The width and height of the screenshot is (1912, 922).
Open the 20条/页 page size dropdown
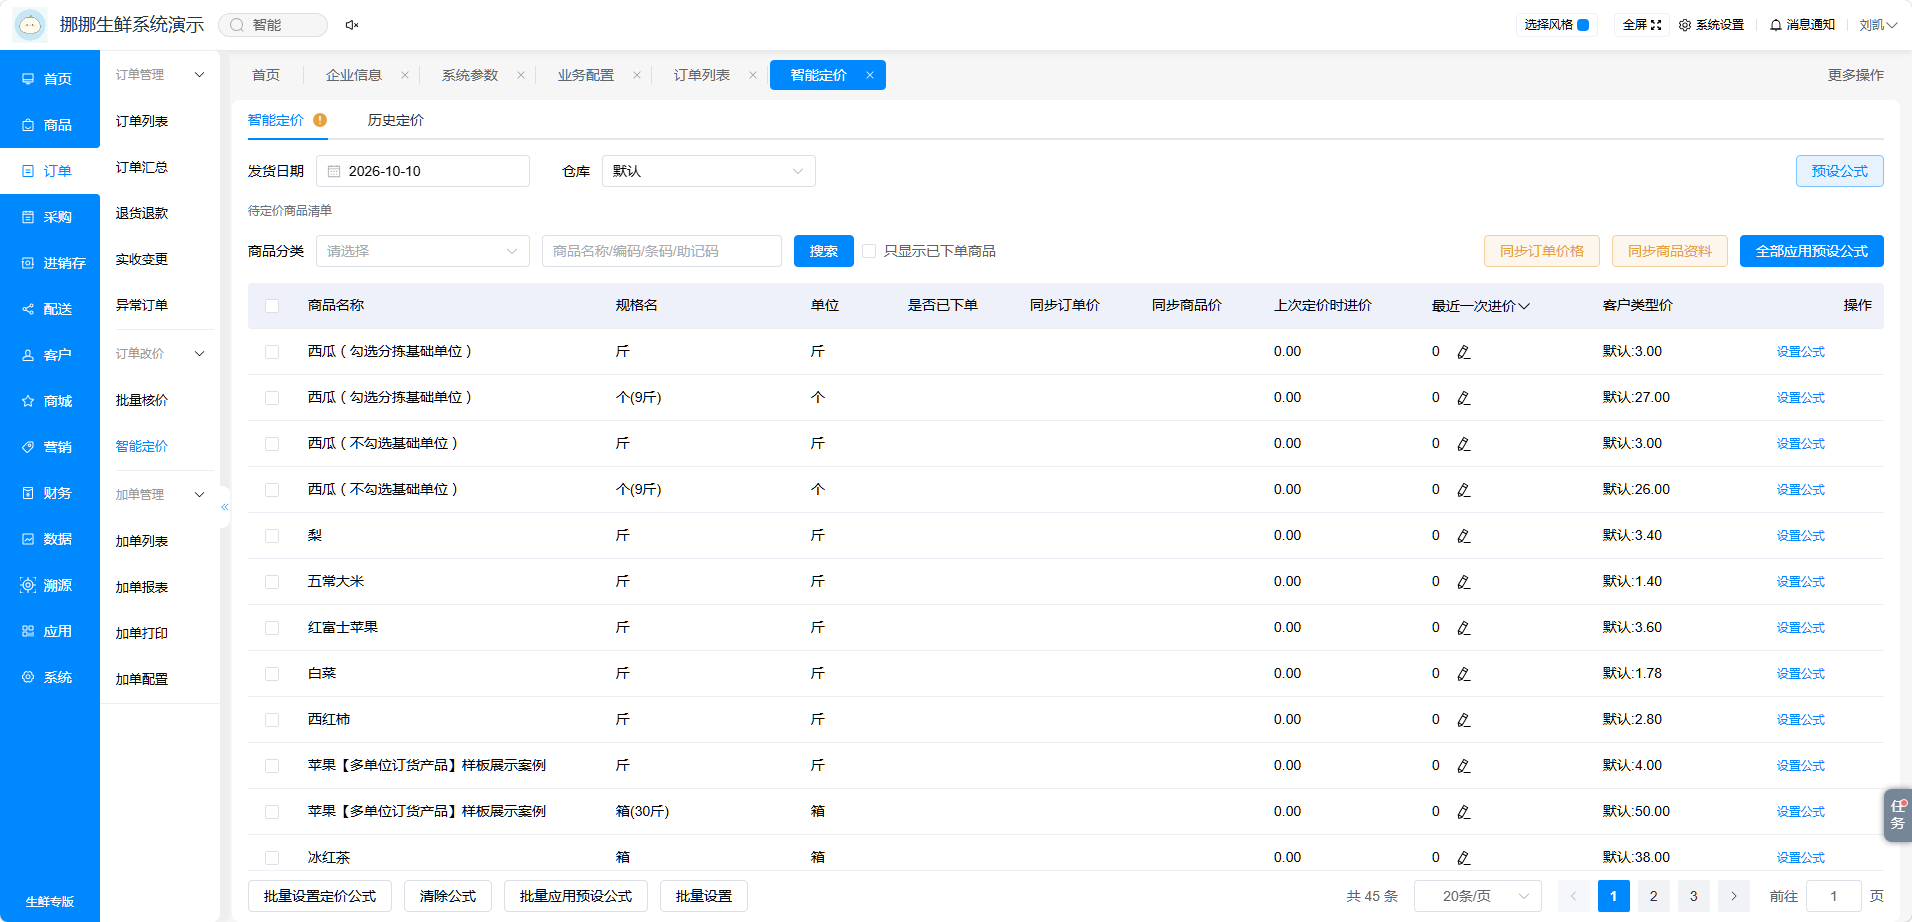coord(1477,896)
